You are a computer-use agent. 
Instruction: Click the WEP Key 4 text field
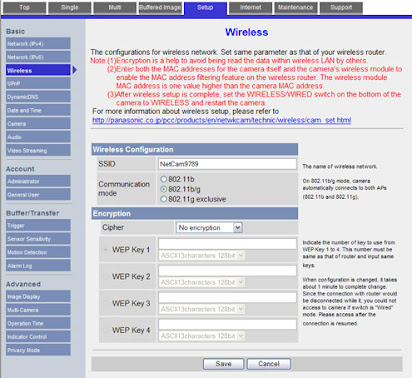coord(227,325)
